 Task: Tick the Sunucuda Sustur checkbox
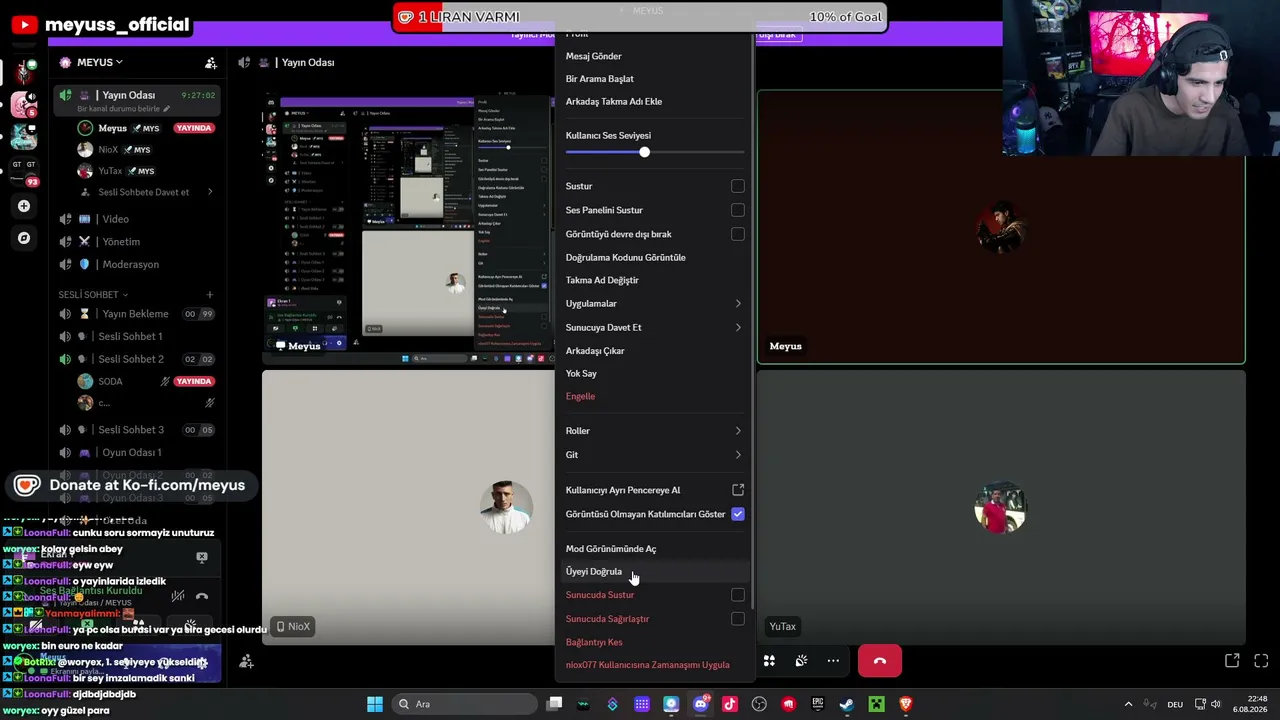click(x=738, y=595)
